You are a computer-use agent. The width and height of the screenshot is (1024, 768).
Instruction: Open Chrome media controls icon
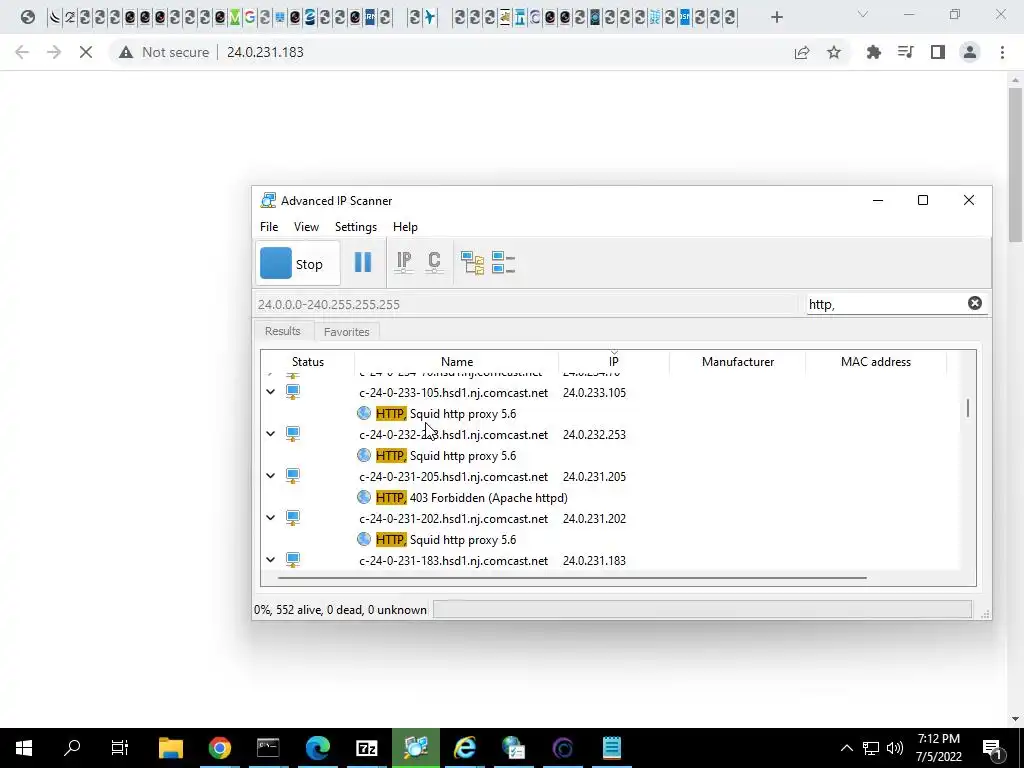[x=905, y=52]
